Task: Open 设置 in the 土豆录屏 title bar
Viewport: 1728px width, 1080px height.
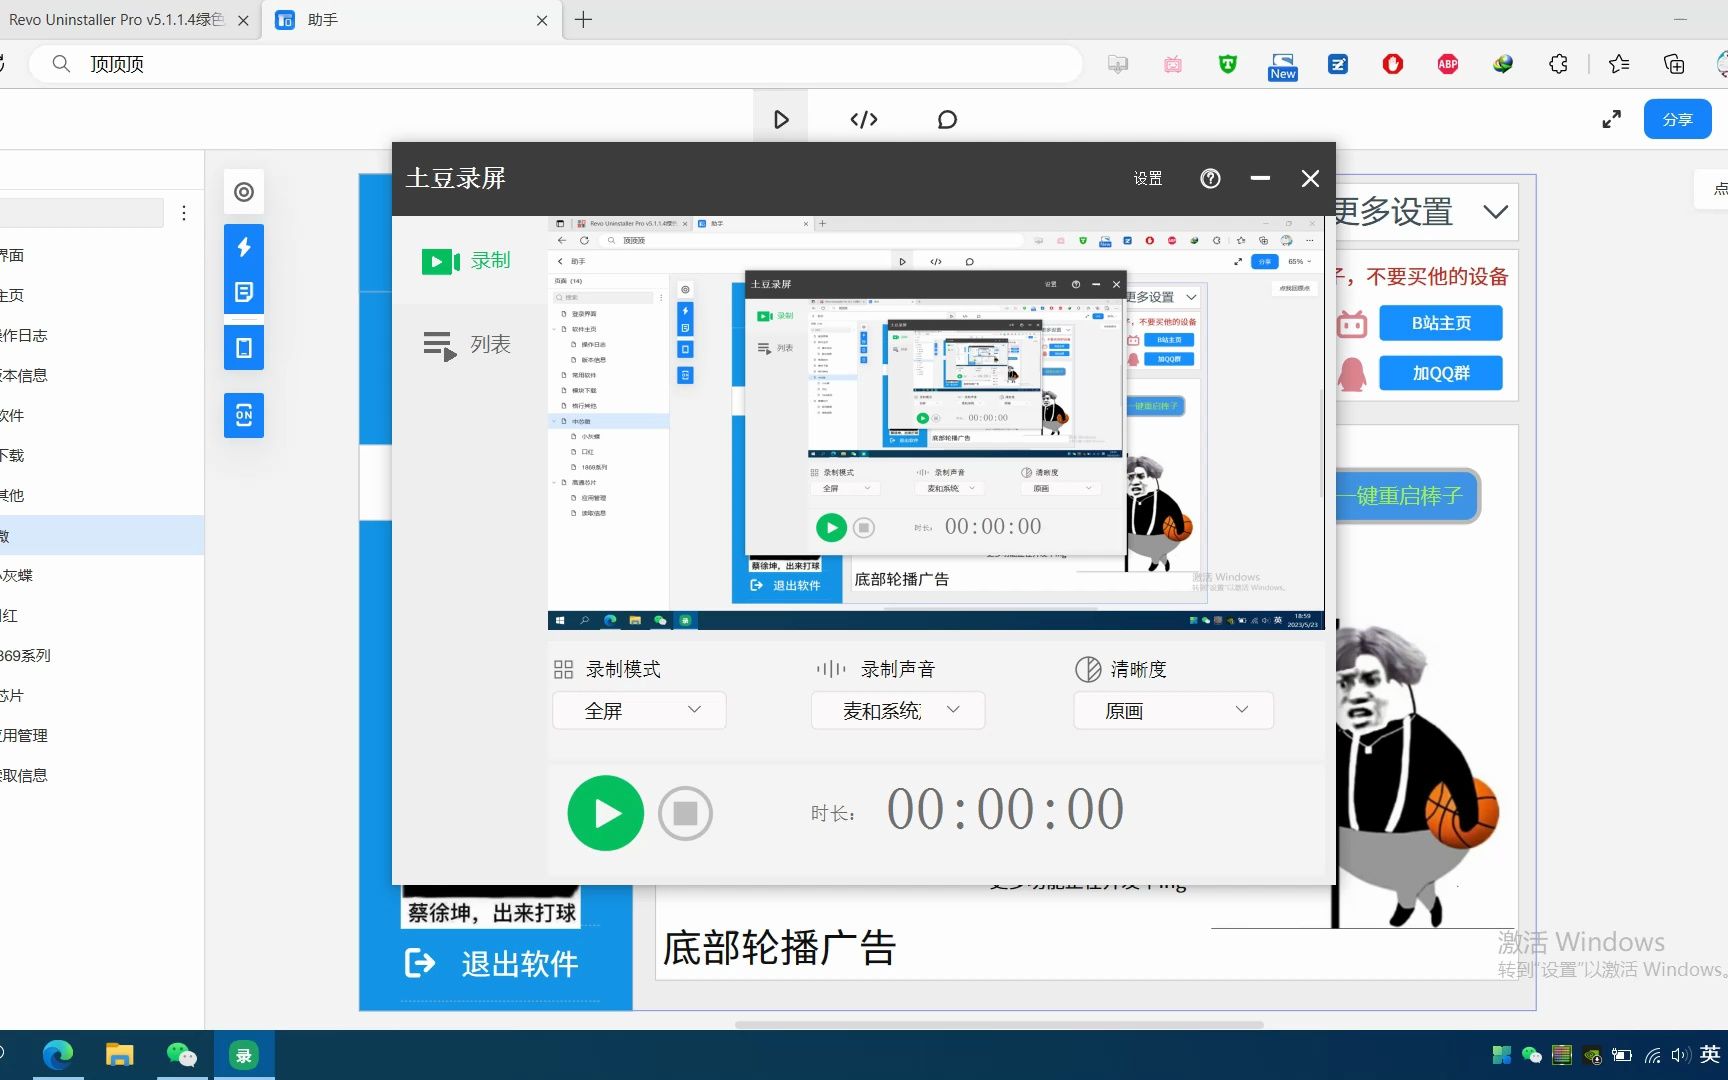Action: click(x=1148, y=178)
